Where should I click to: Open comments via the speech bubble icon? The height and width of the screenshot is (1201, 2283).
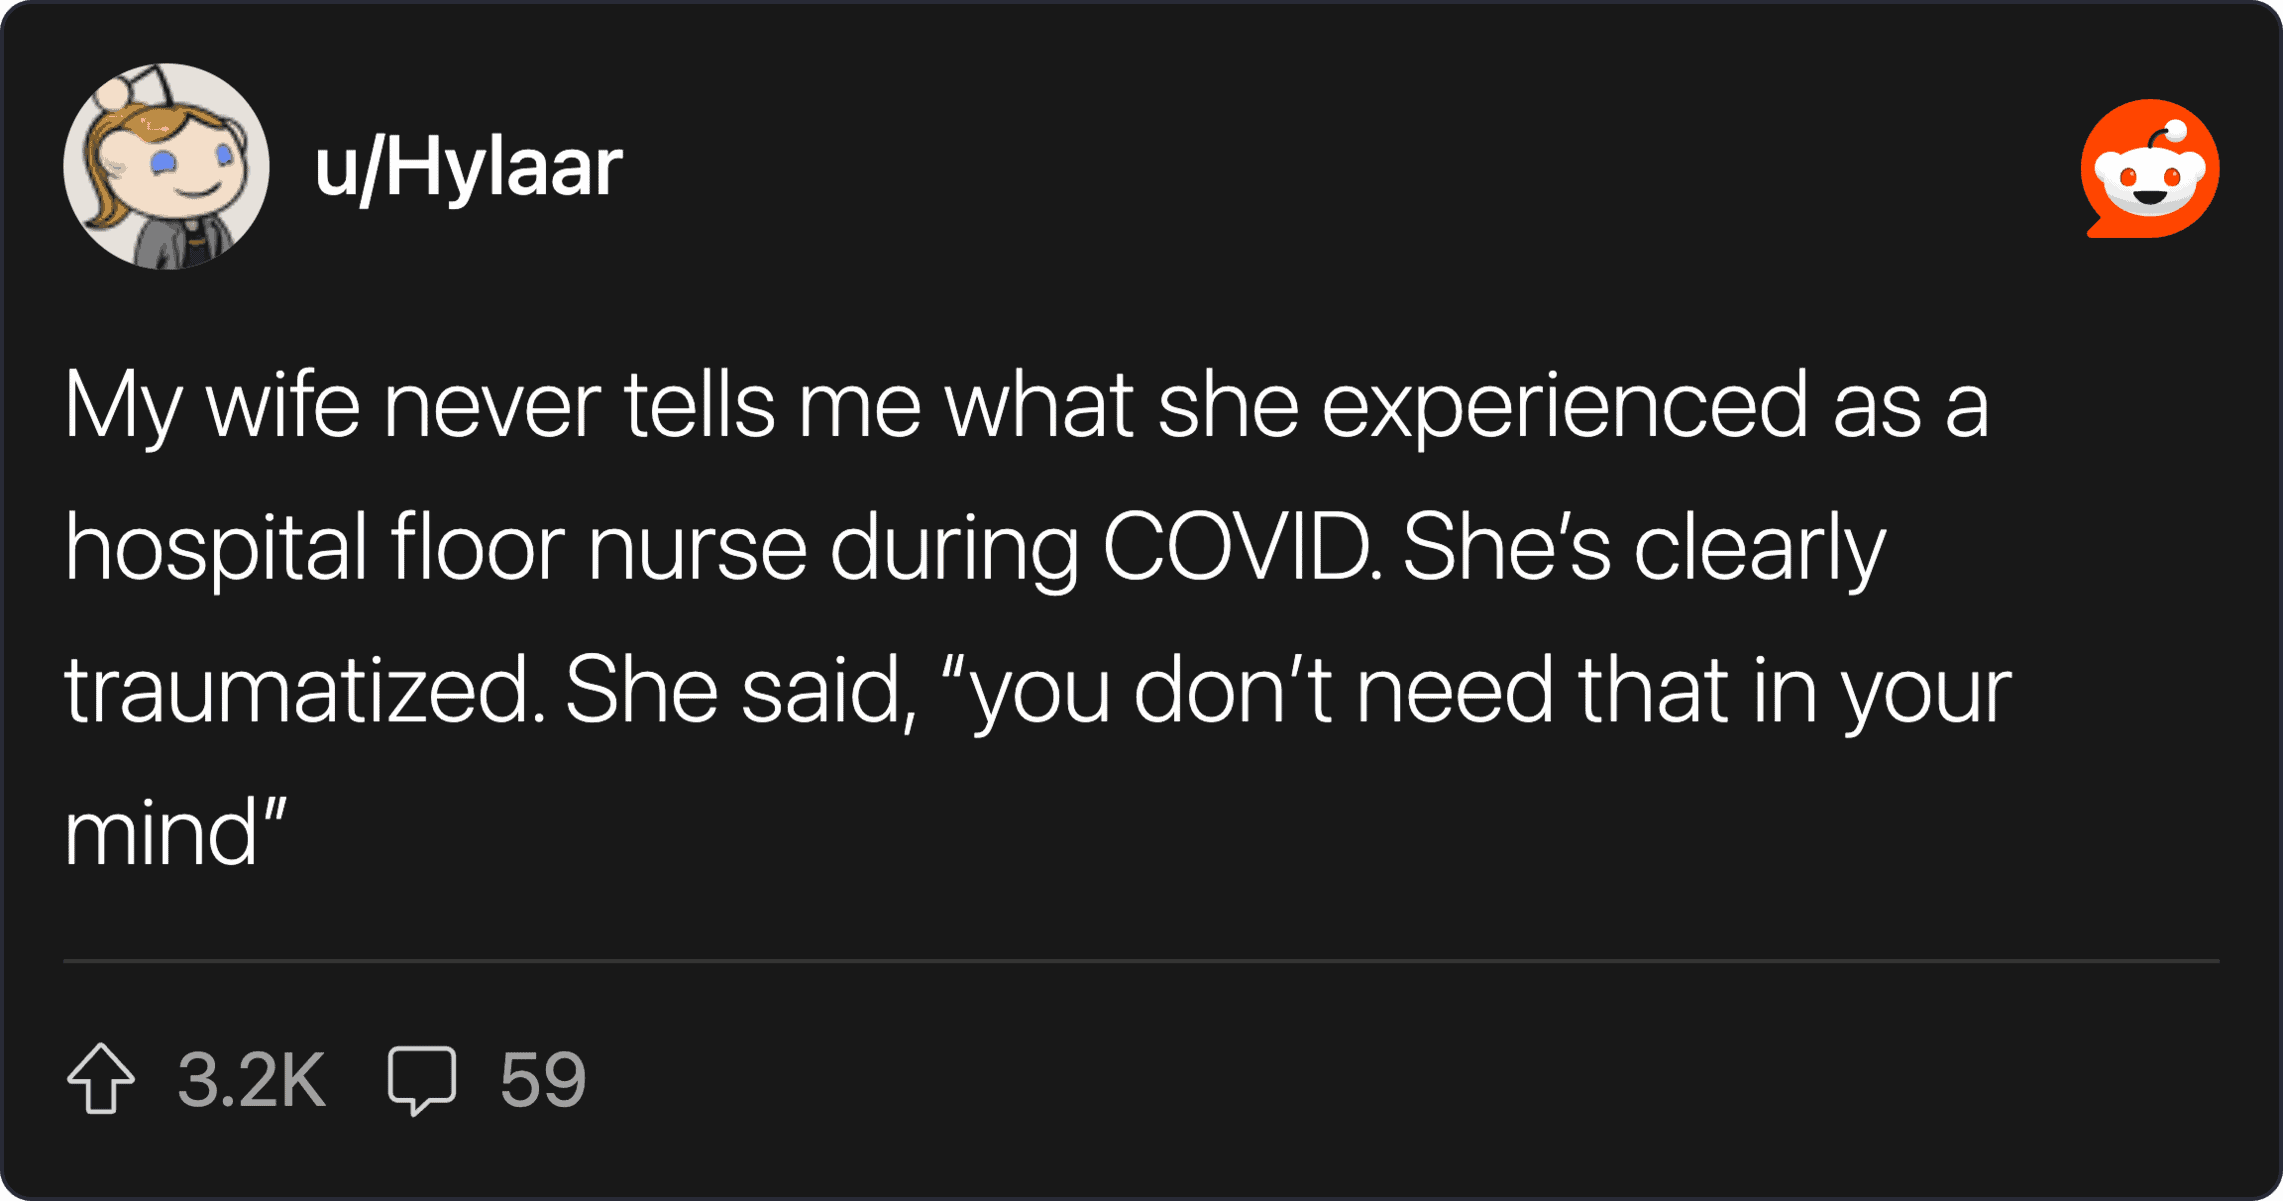[422, 1078]
